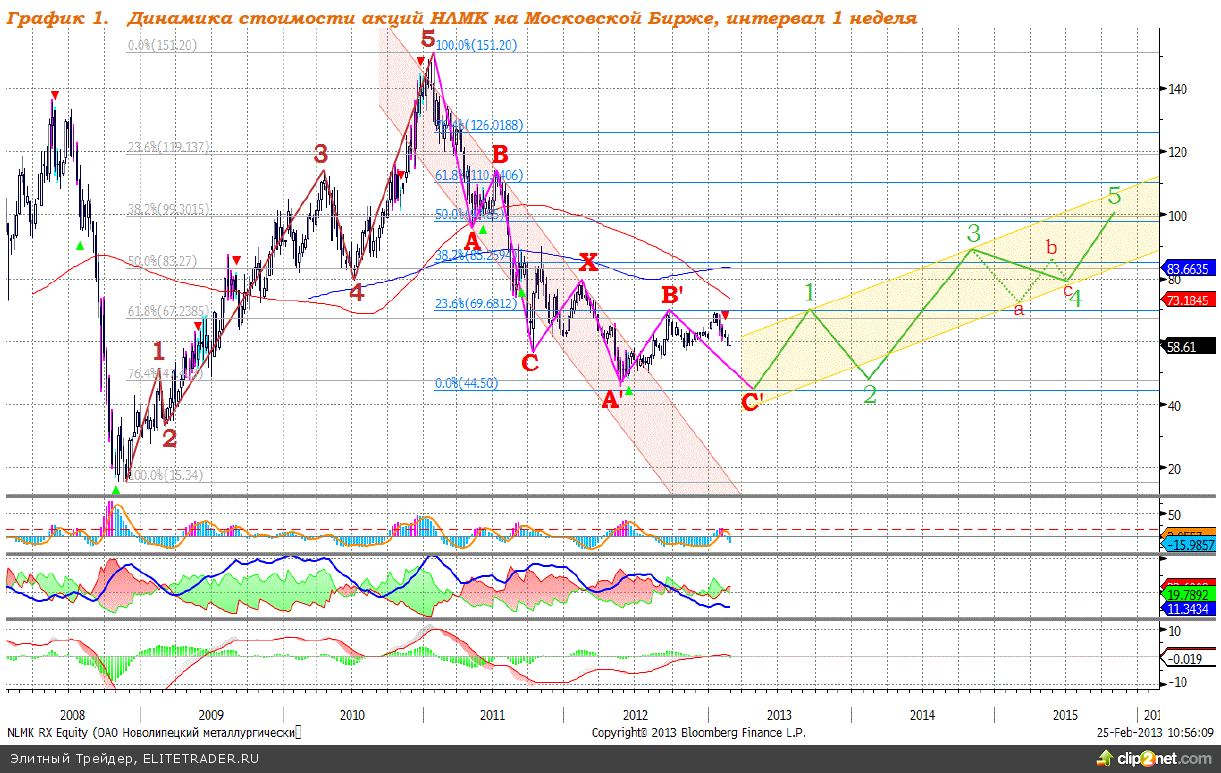Click the 0.0%(44.50) Fibonacci level label
1221x773 pixels.
tap(466, 383)
